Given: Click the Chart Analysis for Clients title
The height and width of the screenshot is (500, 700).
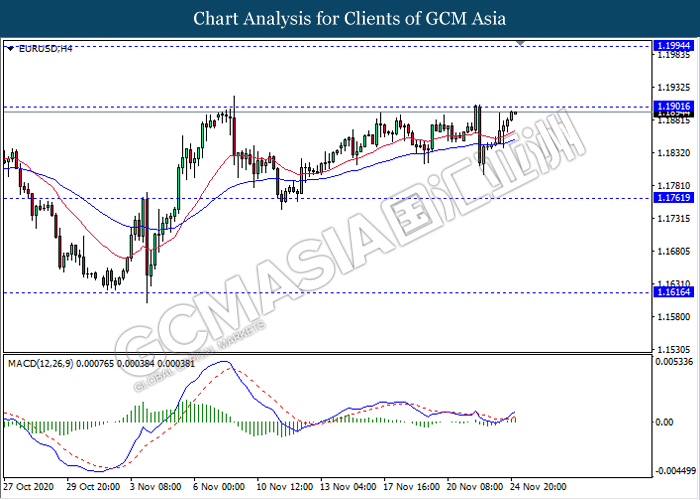Looking at the screenshot, I should (x=350, y=19).
